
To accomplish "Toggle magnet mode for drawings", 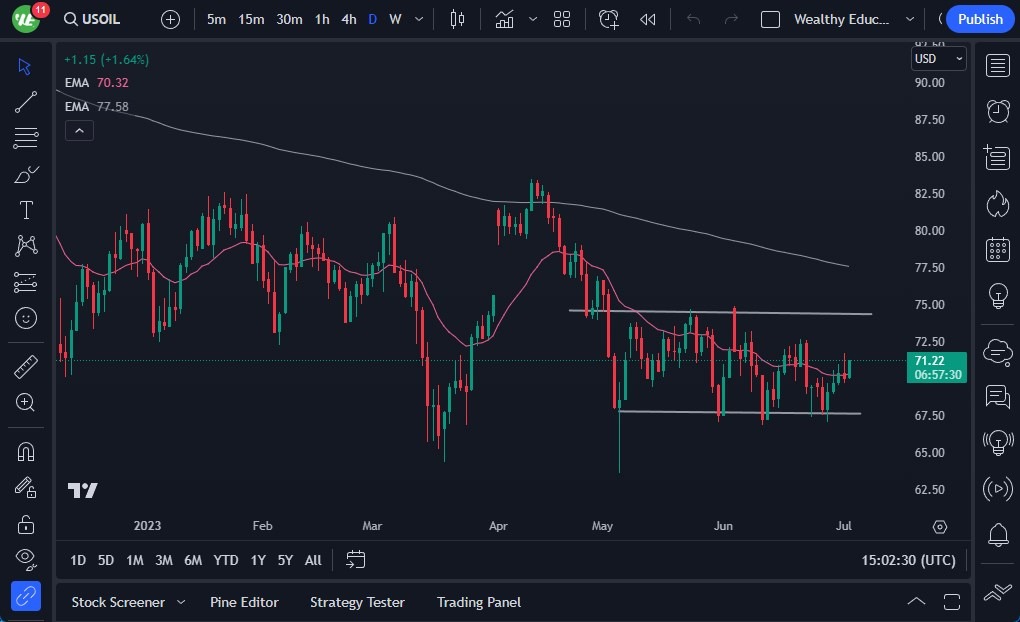I will (26, 451).
